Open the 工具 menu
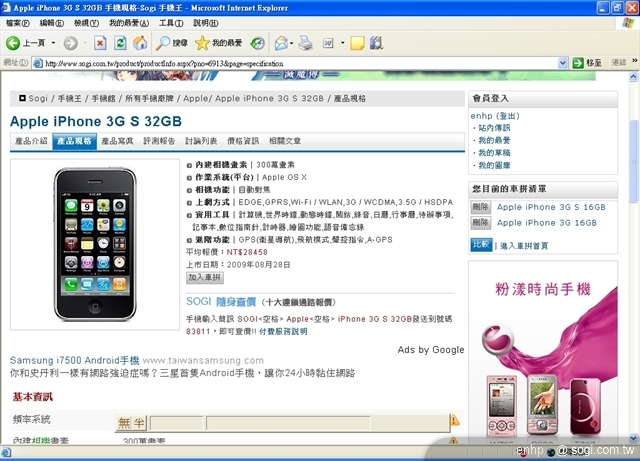This screenshot has height=461, width=640. (x=171, y=23)
